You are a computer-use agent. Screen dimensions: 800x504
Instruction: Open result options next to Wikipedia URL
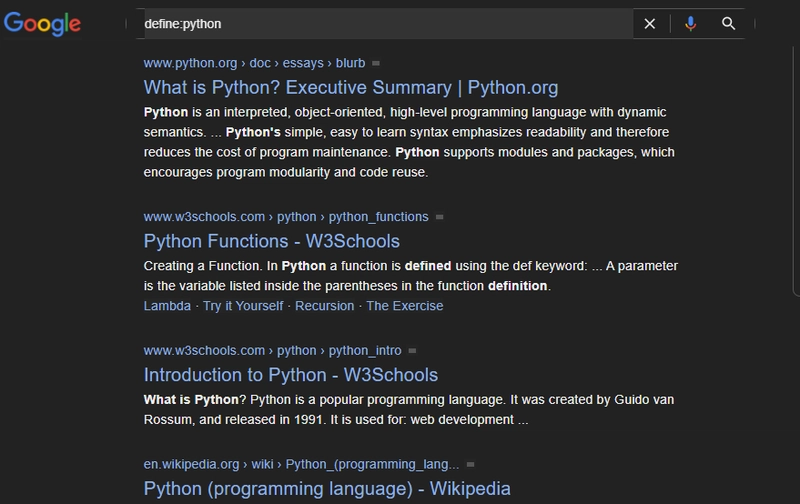pyautogui.click(x=470, y=465)
